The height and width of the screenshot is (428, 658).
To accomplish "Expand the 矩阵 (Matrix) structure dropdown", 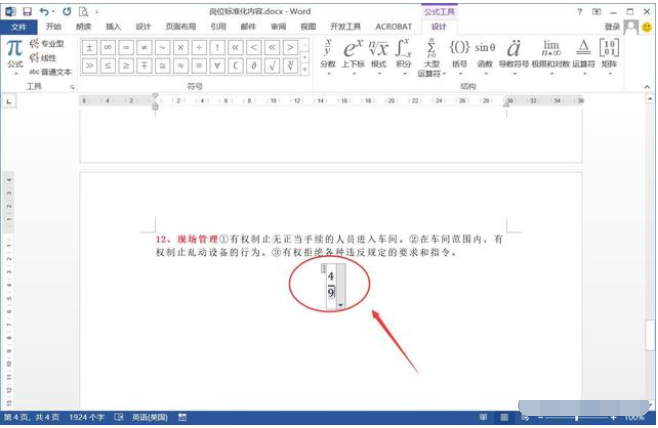I will pos(608,54).
